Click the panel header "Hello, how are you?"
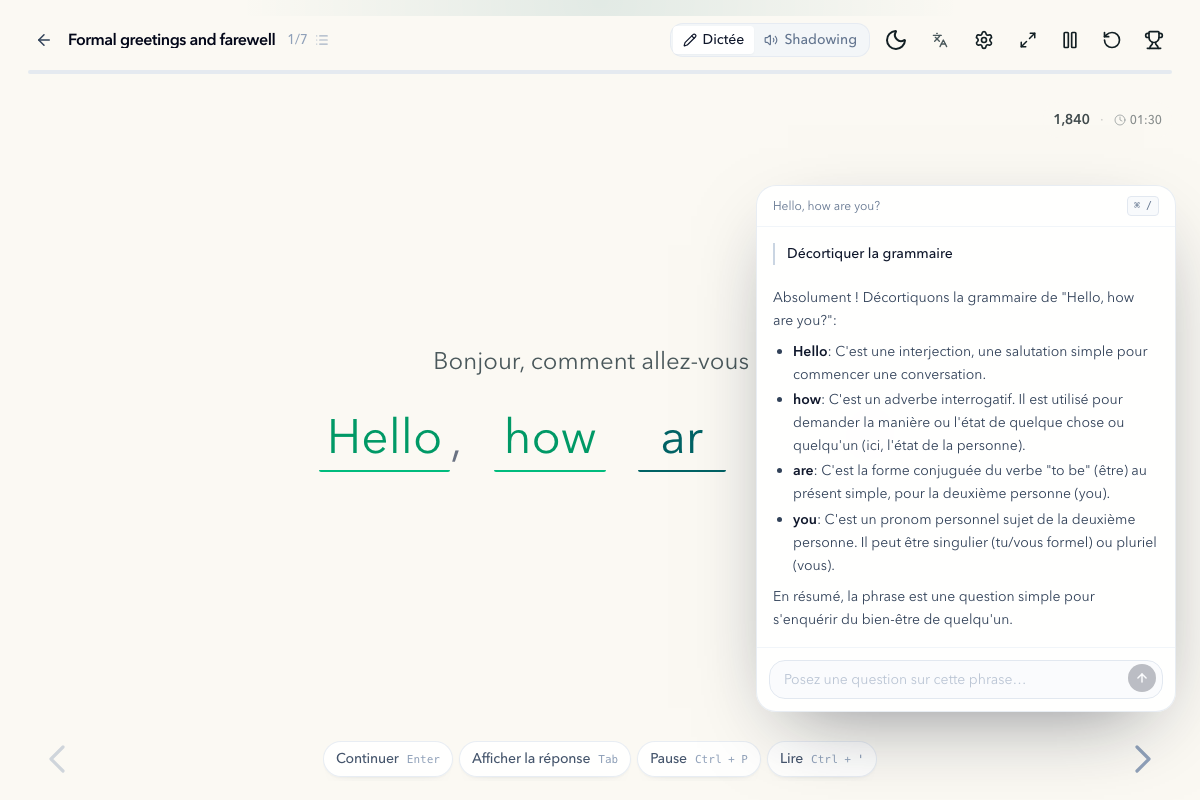The image size is (1200, 800). coord(826,206)
